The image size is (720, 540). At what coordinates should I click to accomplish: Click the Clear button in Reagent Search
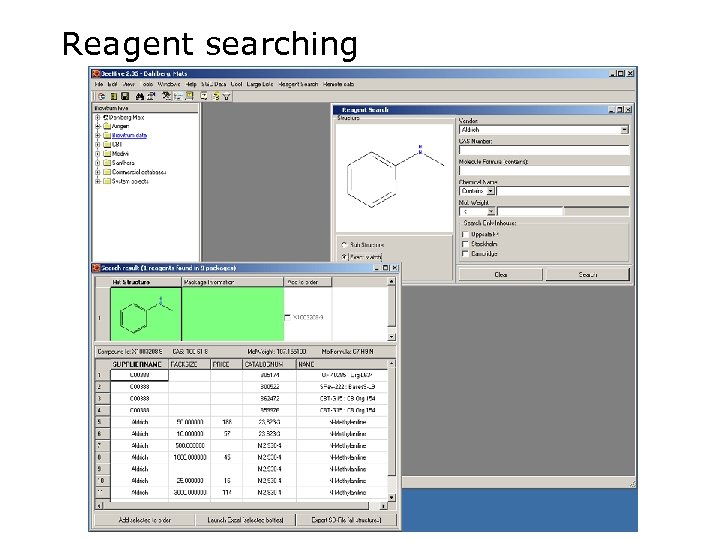[501, 275]
